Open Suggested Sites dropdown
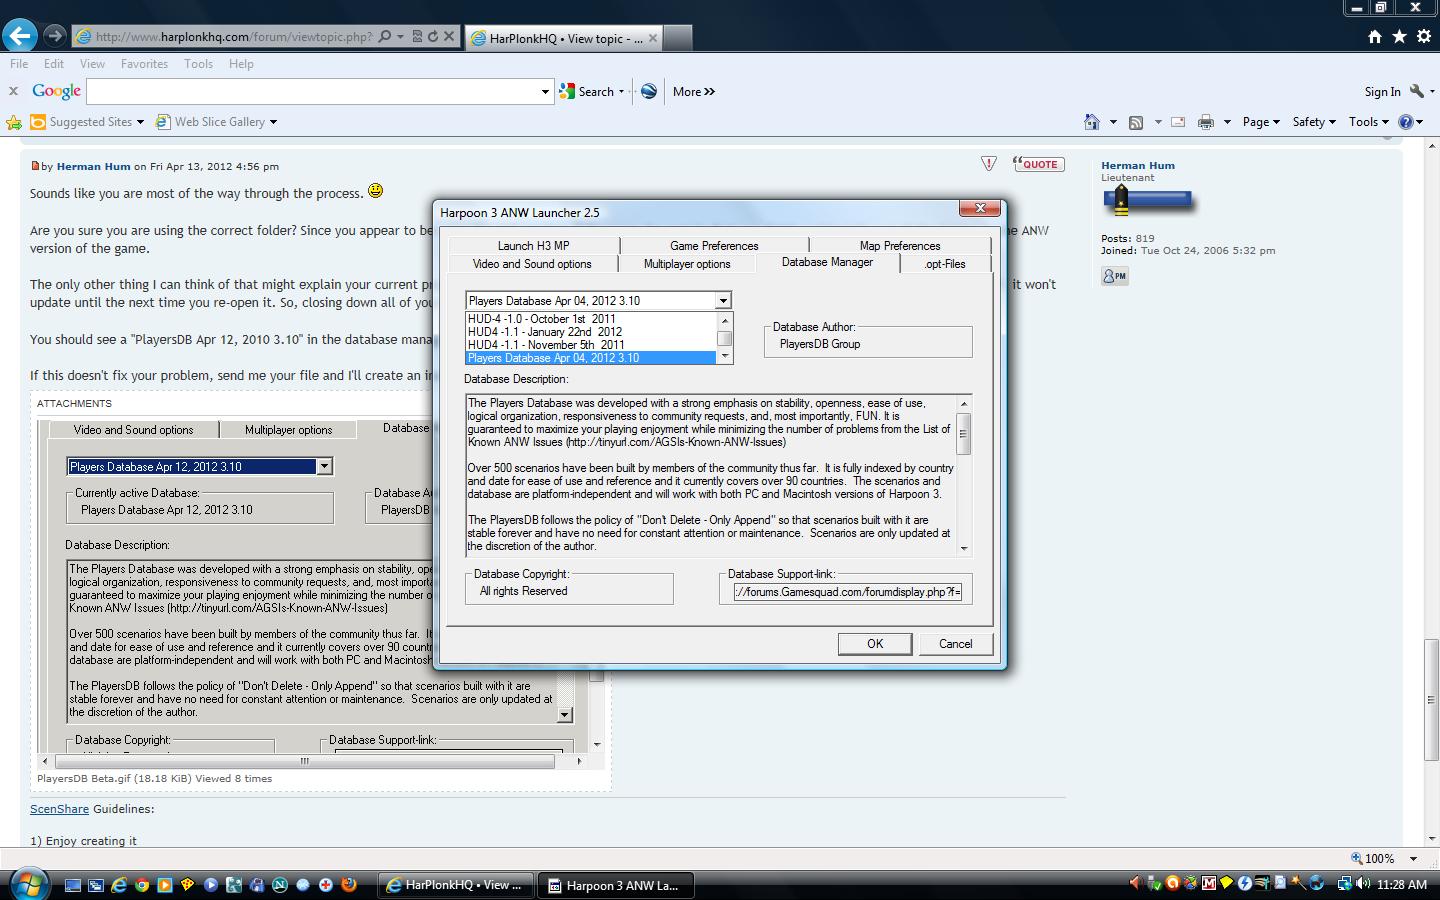 [x=140, y=122]
